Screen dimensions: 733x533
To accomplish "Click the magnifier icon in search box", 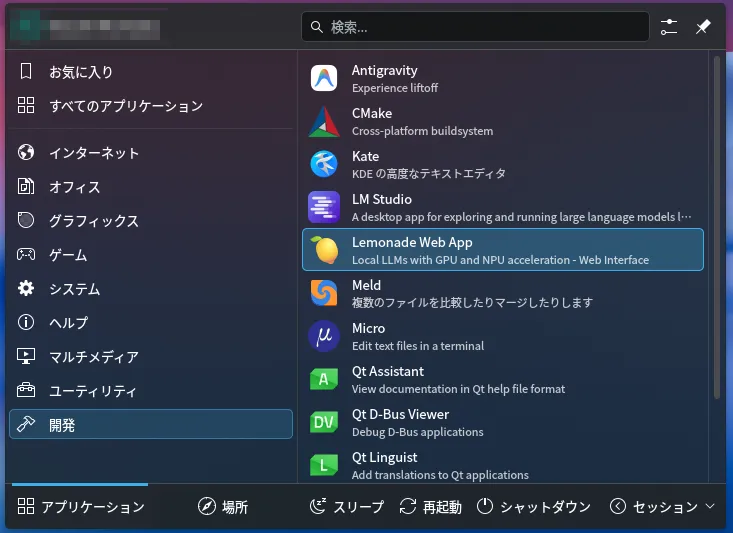I will 317,27.
